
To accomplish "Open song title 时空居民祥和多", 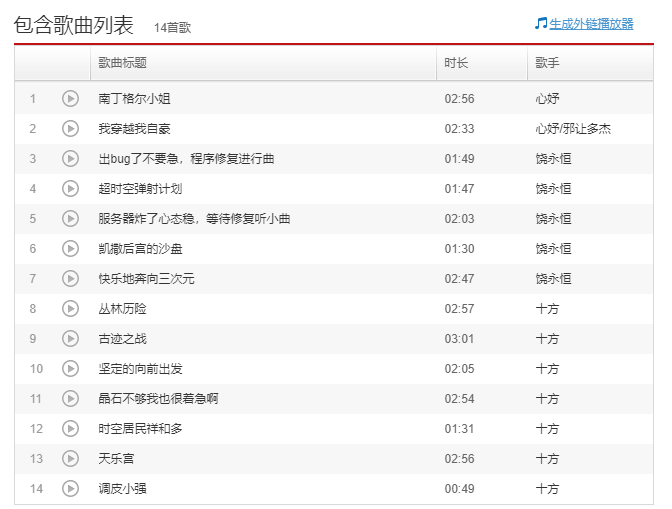I will coord(140,428).
